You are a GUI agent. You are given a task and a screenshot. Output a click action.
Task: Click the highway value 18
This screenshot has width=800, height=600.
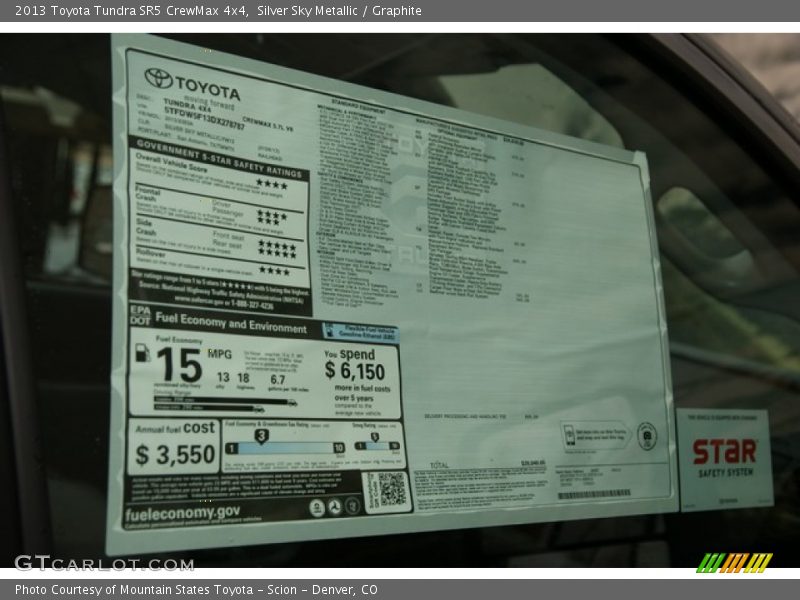tap(243, 378)
